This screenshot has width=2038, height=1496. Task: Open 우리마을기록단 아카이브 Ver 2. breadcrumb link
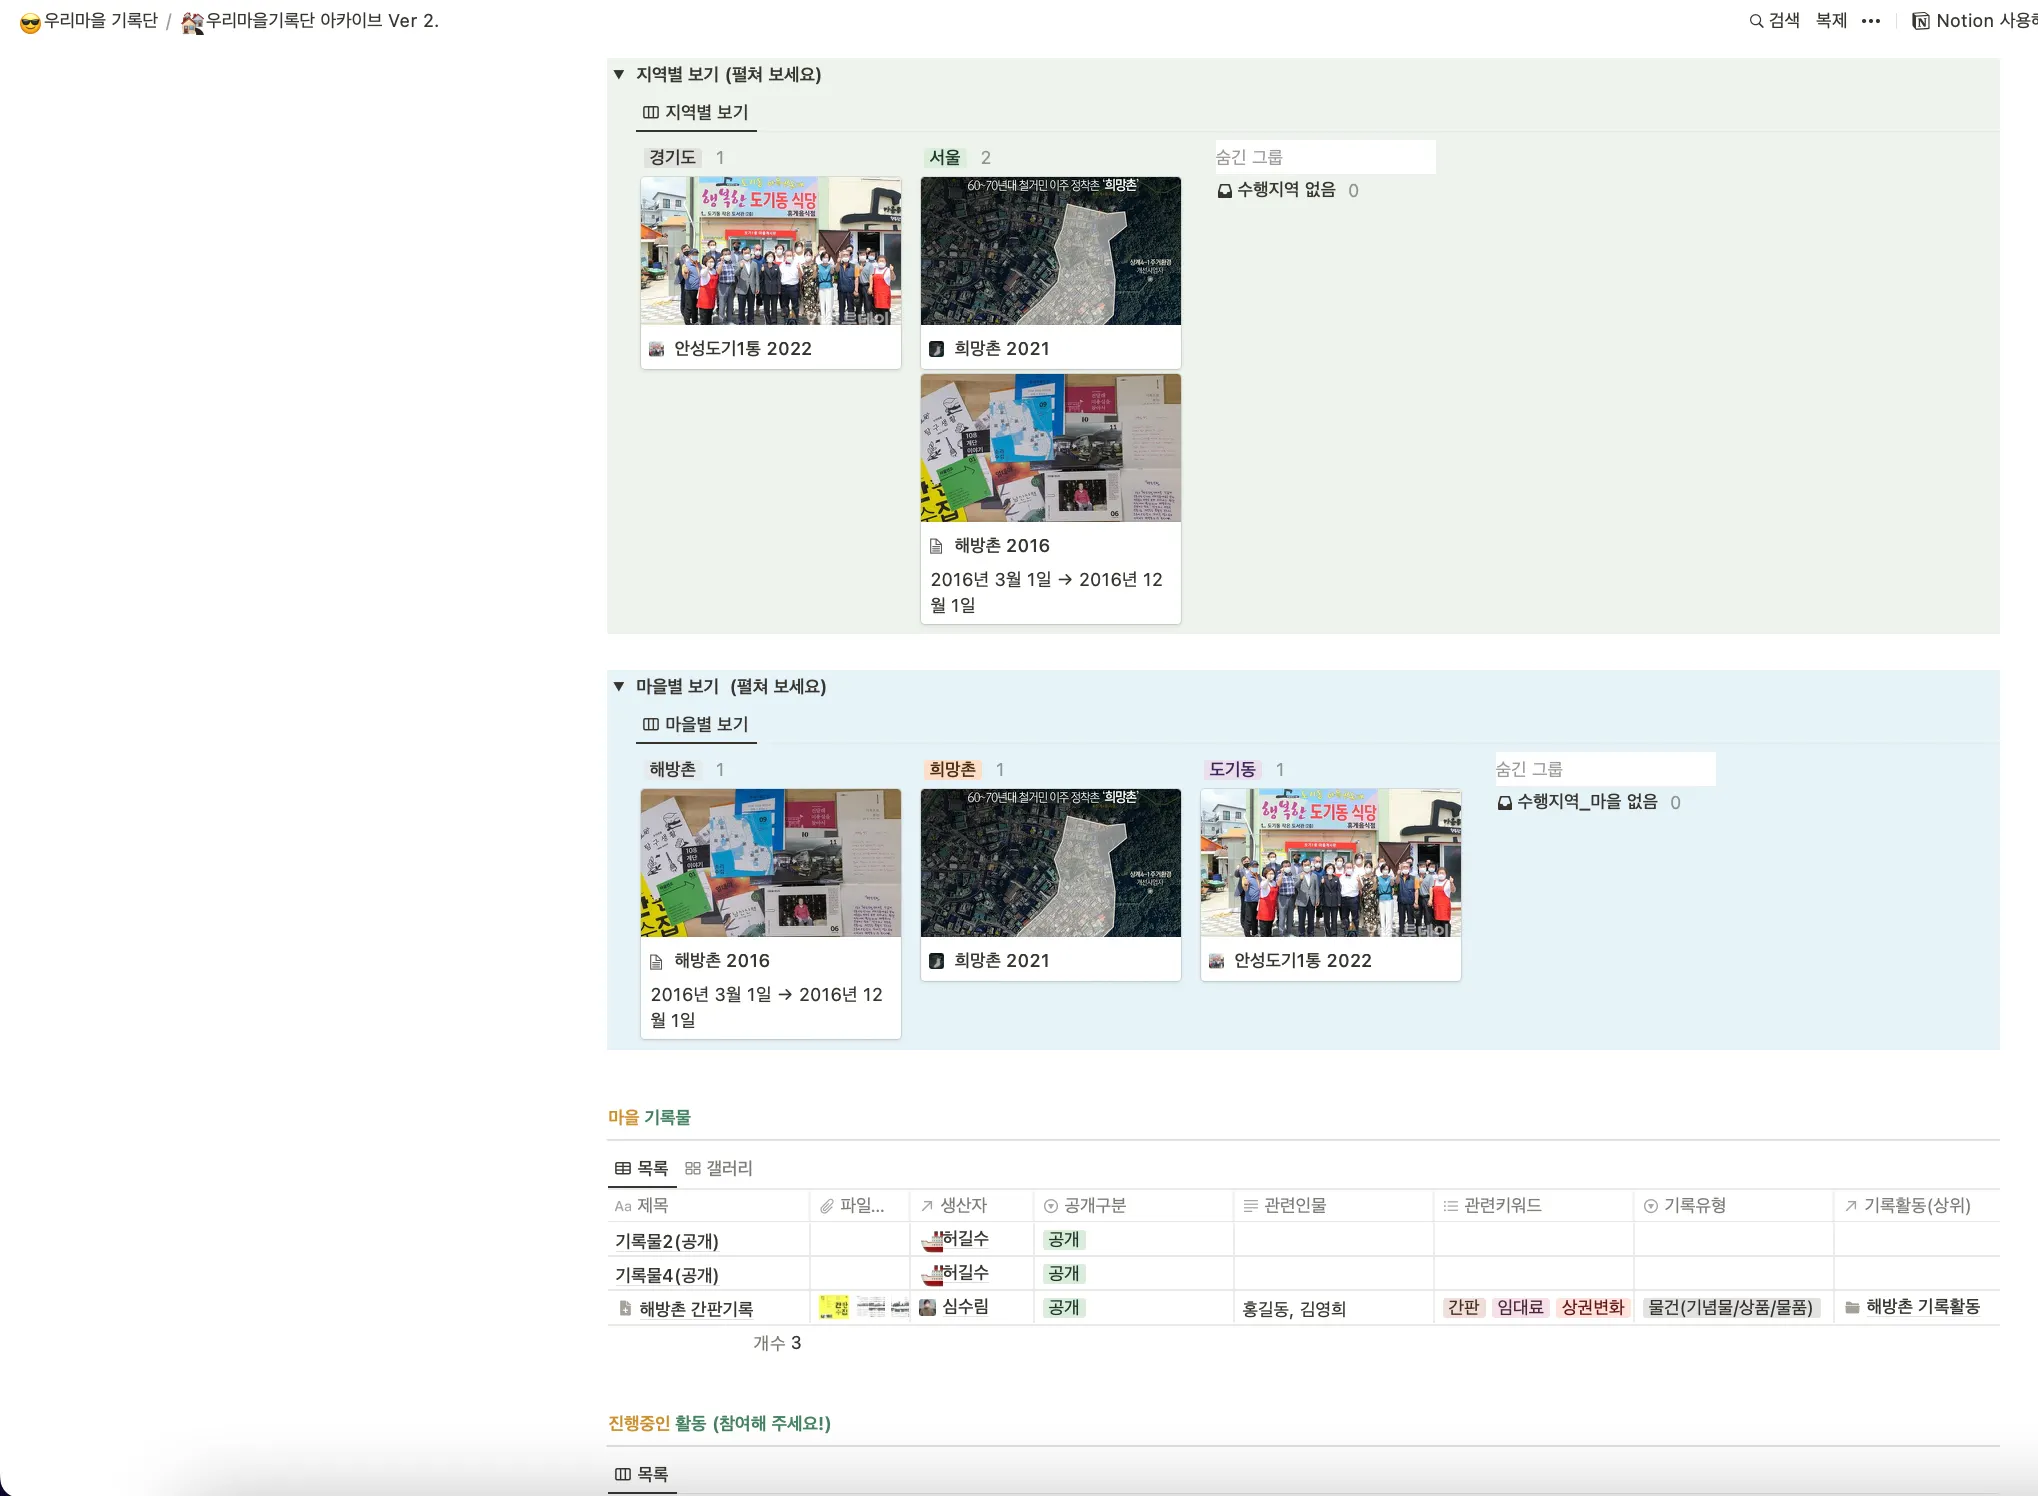tap(311, 21)
